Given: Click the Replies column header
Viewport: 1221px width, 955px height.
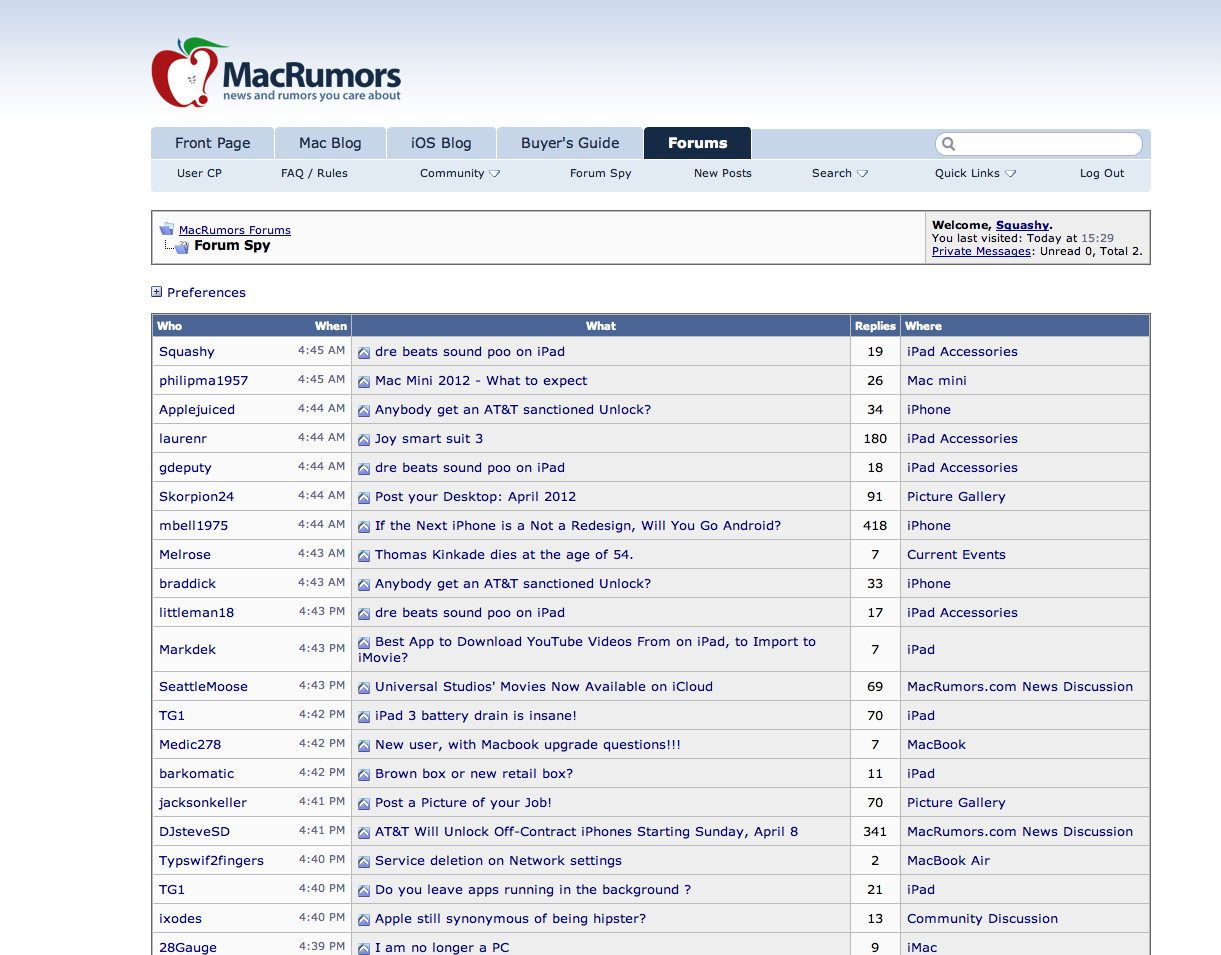Looking at the screenshot, I should pos(875,326).
